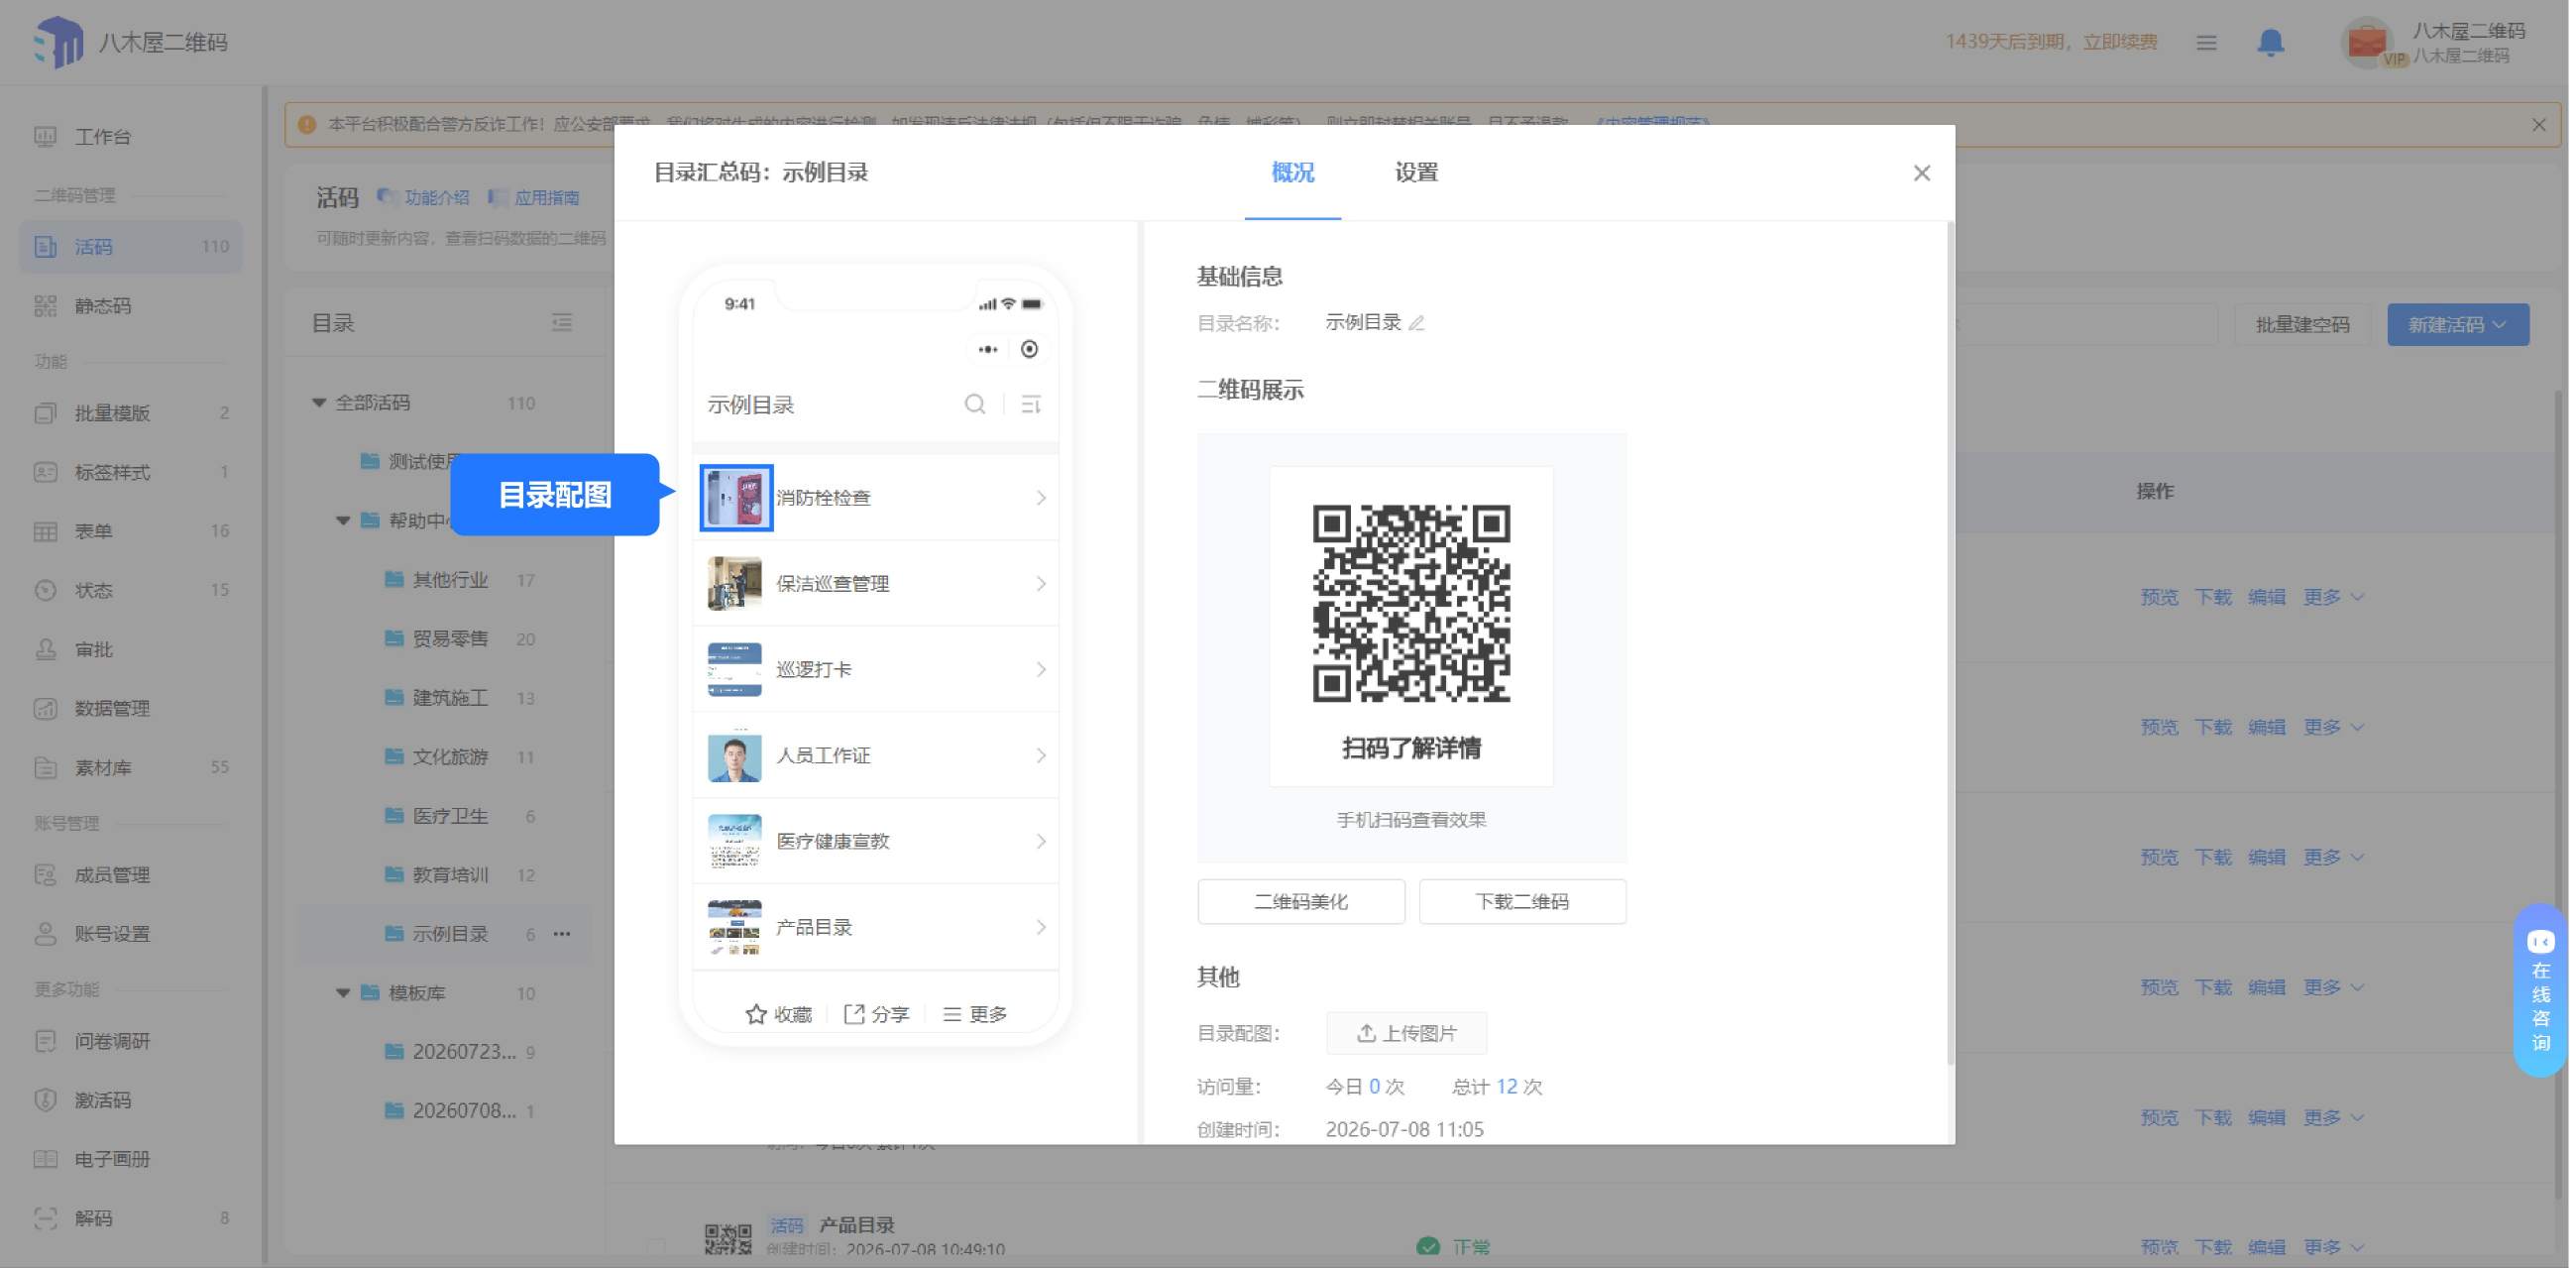Viewport: 2576px width, 1268px height.
Task: Switch to the 概况 tab
Action: 1292,173
